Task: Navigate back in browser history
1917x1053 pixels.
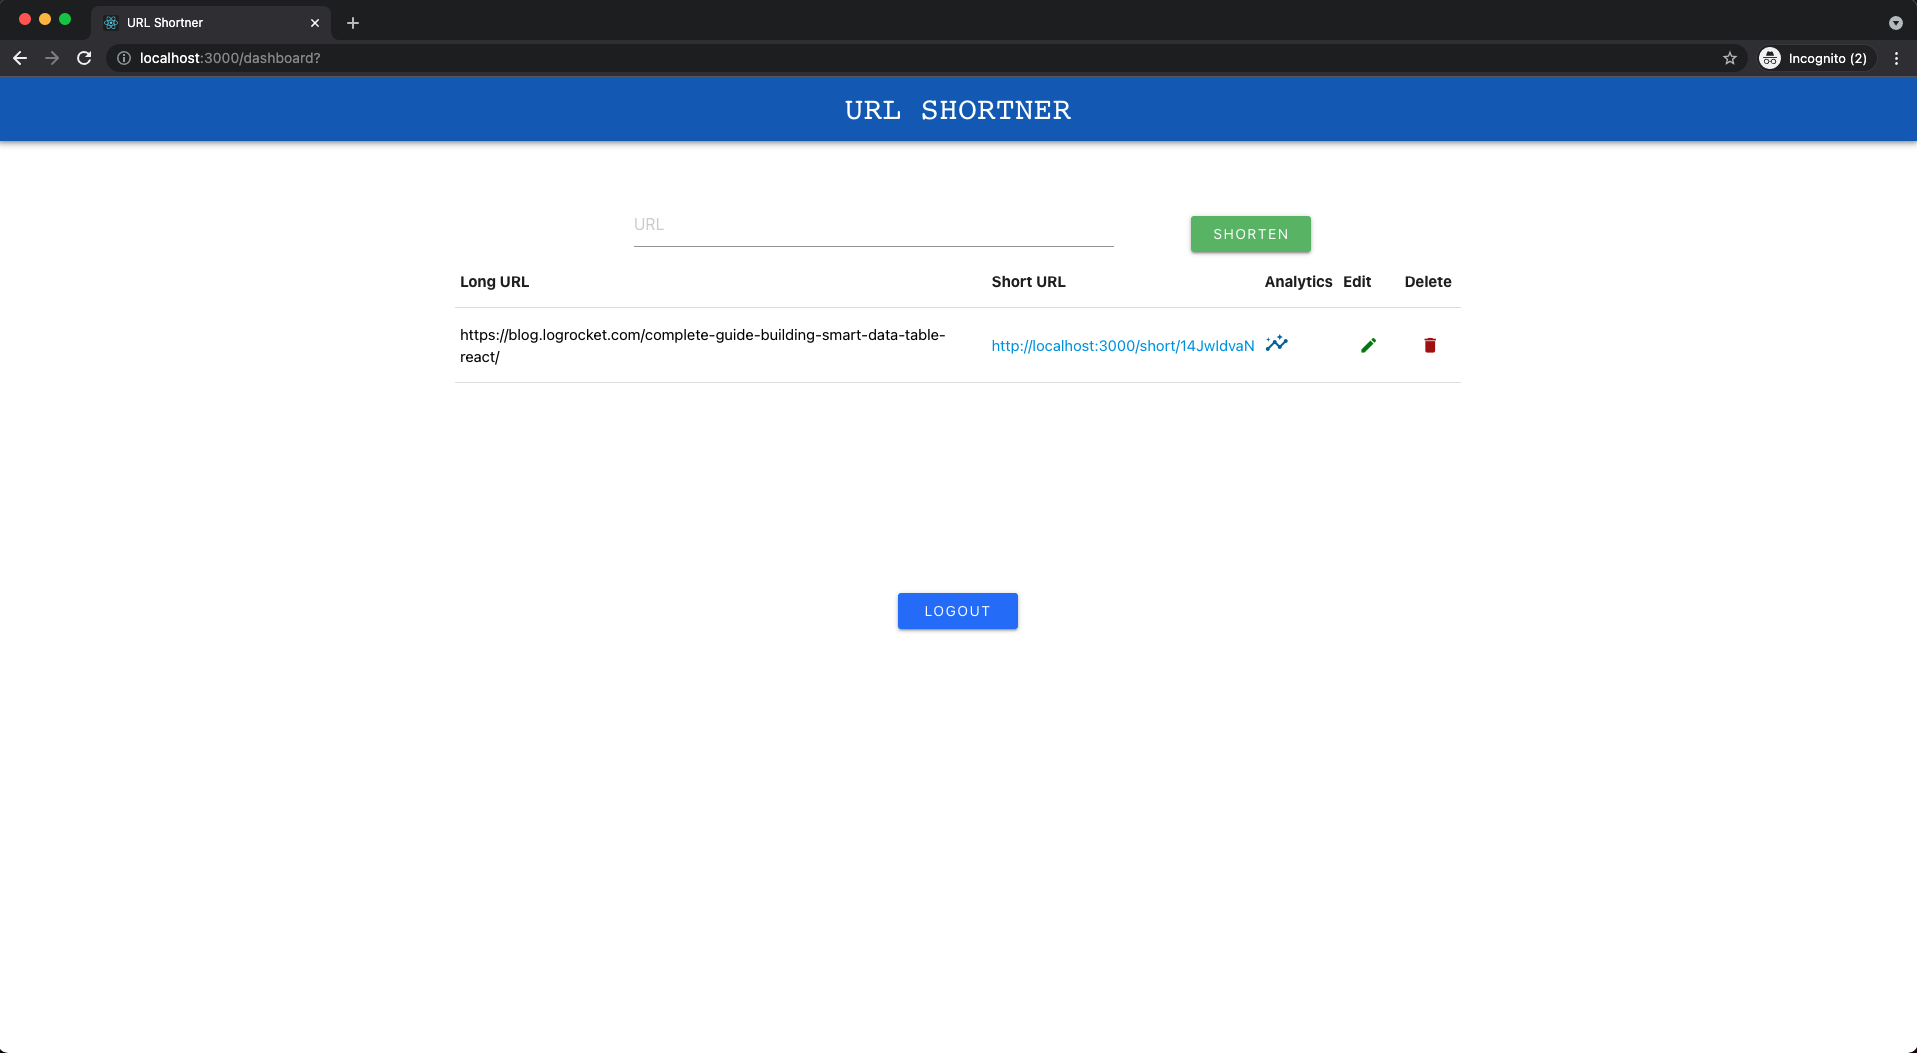Action: click(x=20, y=58)
